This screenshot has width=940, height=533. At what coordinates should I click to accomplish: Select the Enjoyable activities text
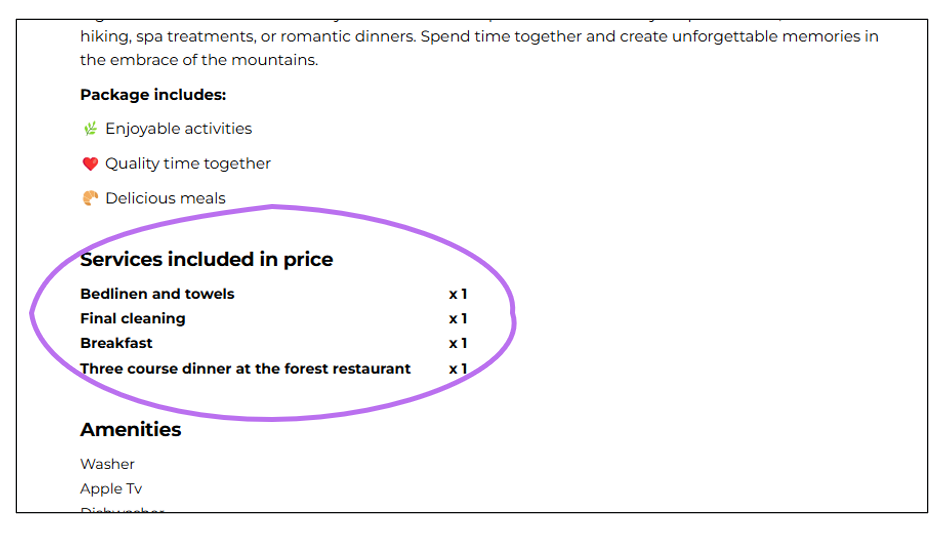pos(179,129)
